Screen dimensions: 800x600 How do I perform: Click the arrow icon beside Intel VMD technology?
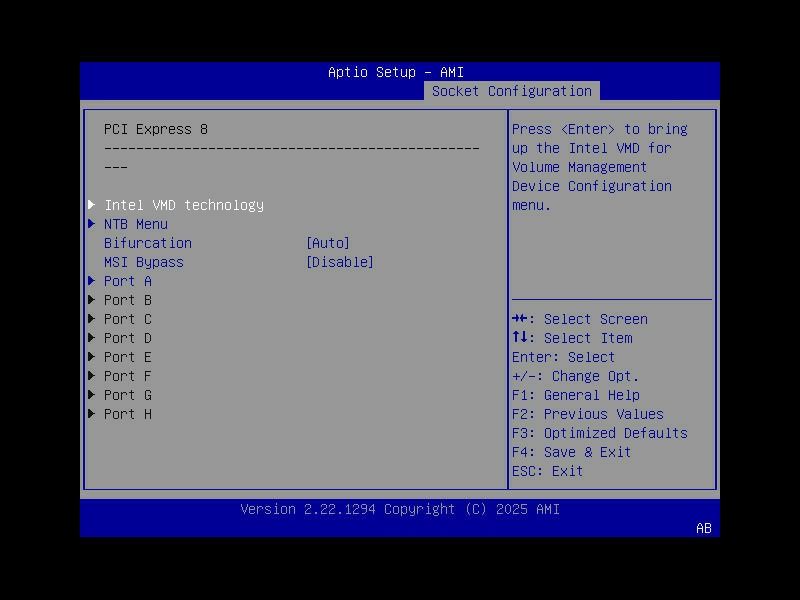(x=93, y=204)
